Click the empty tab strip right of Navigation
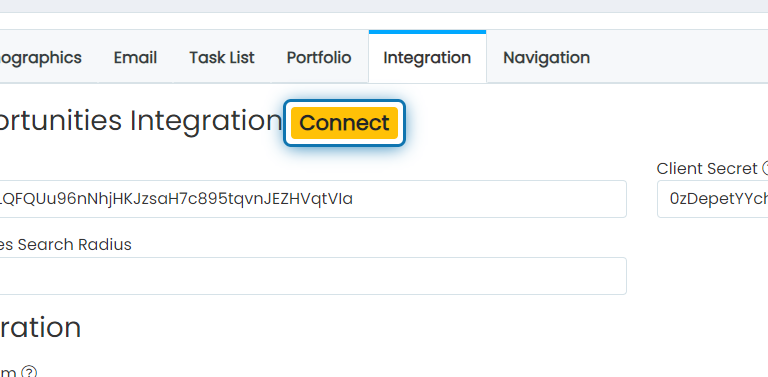The height and width of the screenshot is (377, 768). tap(687, 57)
